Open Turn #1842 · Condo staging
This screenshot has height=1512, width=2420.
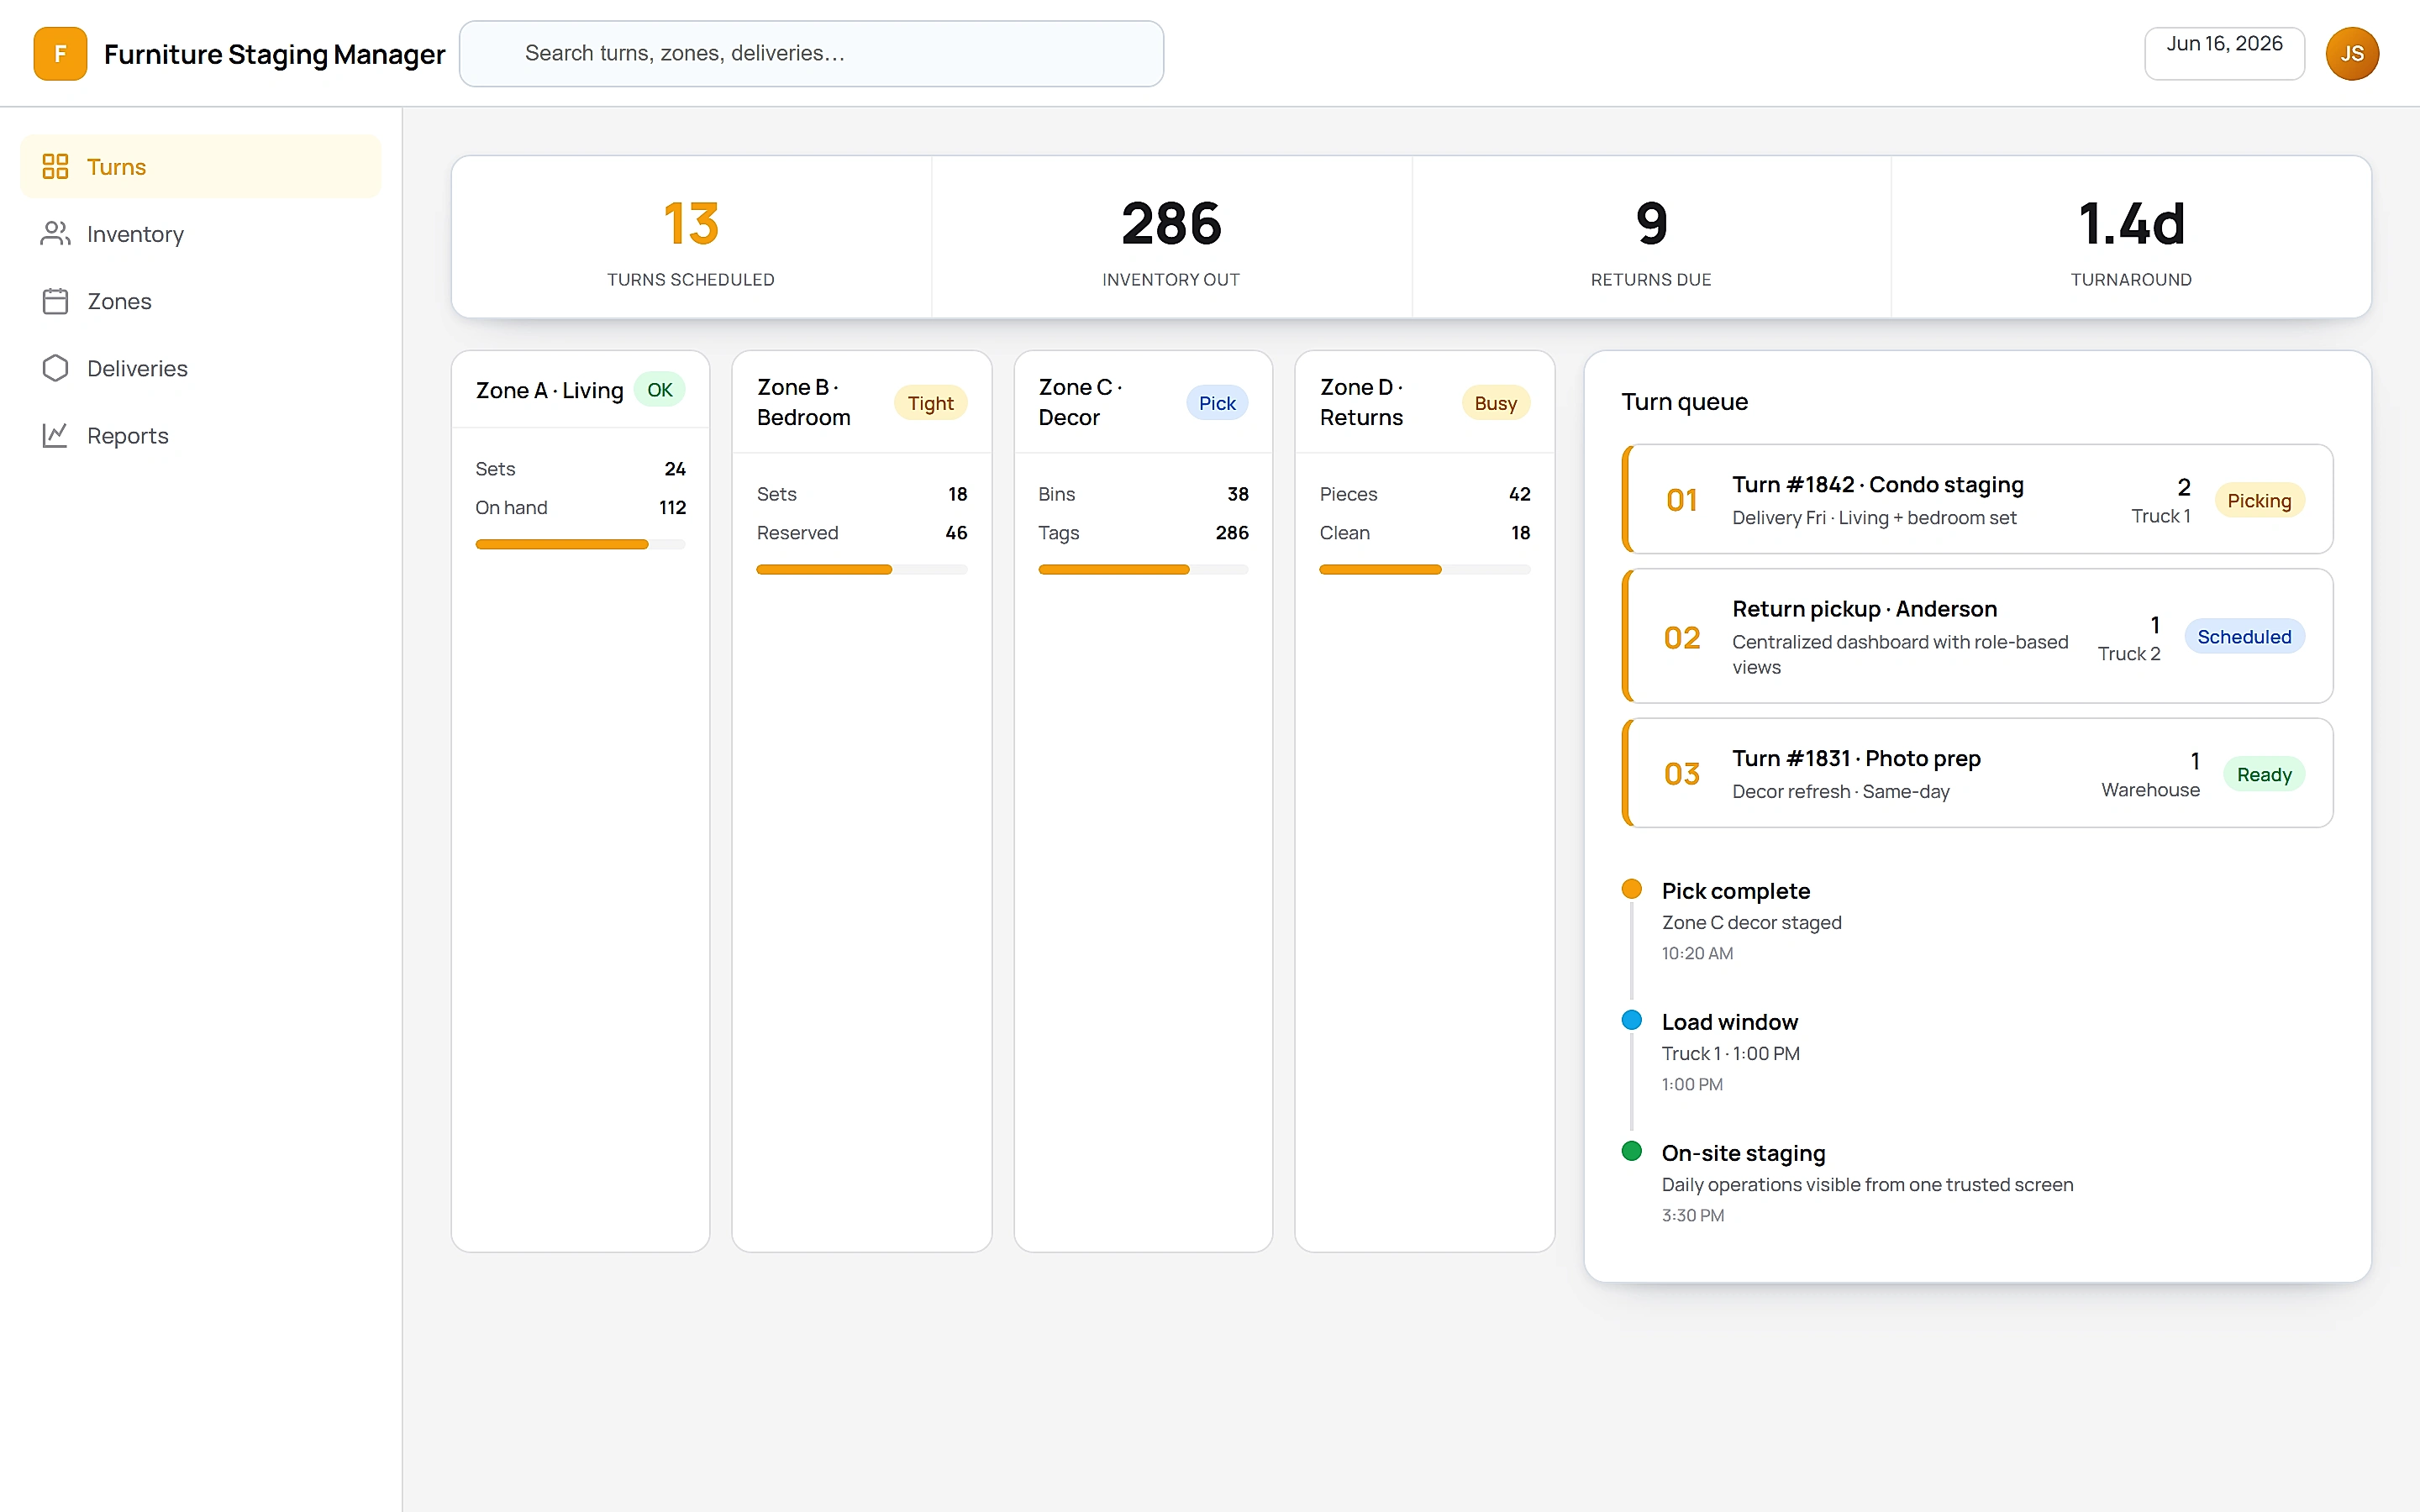(x=1977, y=499)
